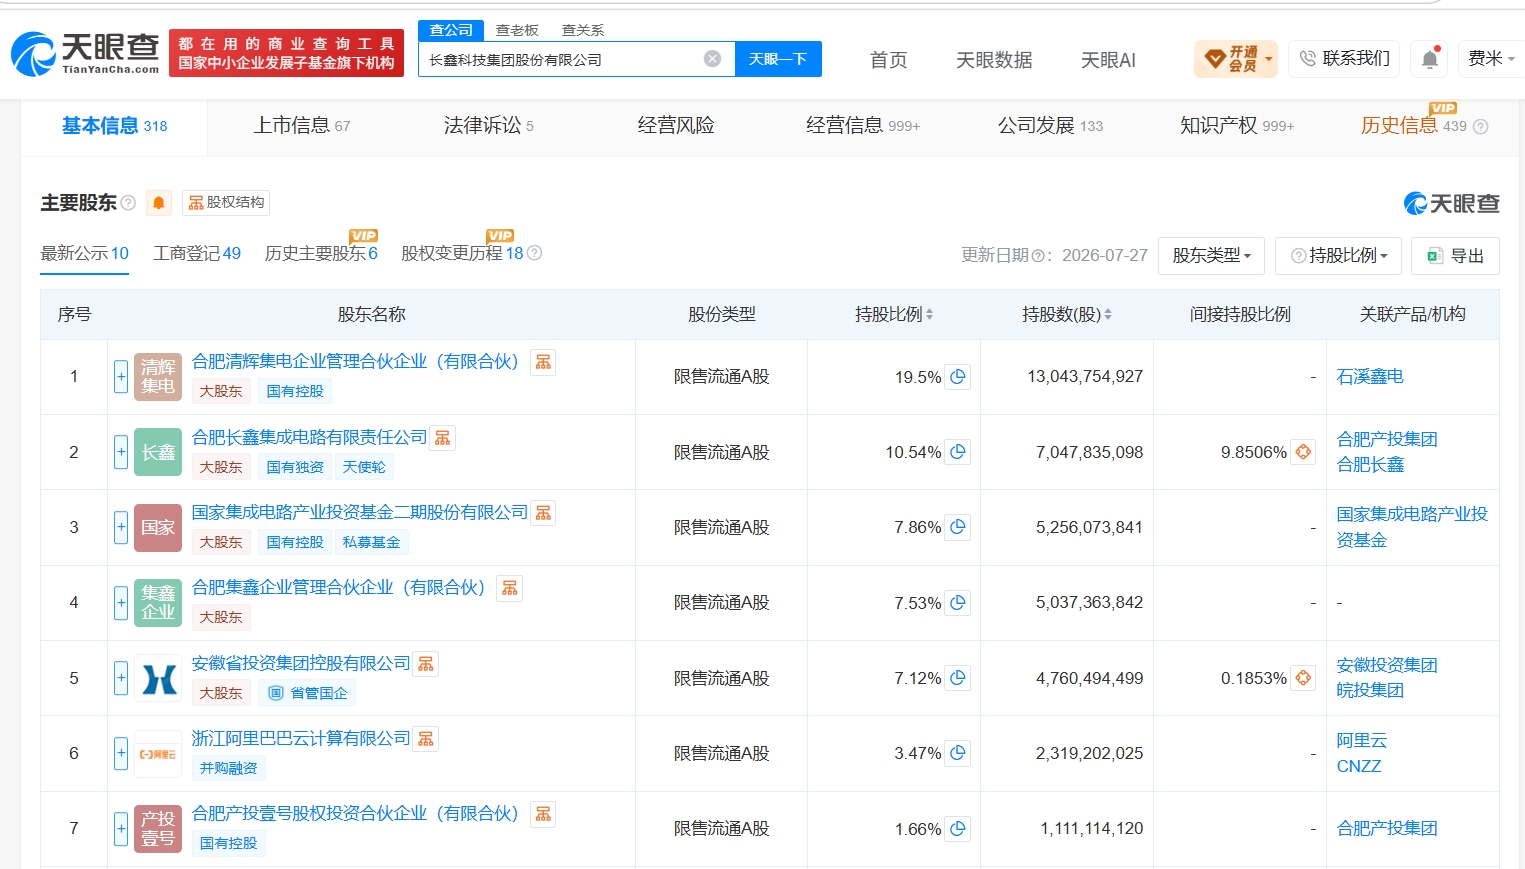Click the notification bell in top header
The height and width of the screenshot is (869, 1525).
tap(1430, 59)
